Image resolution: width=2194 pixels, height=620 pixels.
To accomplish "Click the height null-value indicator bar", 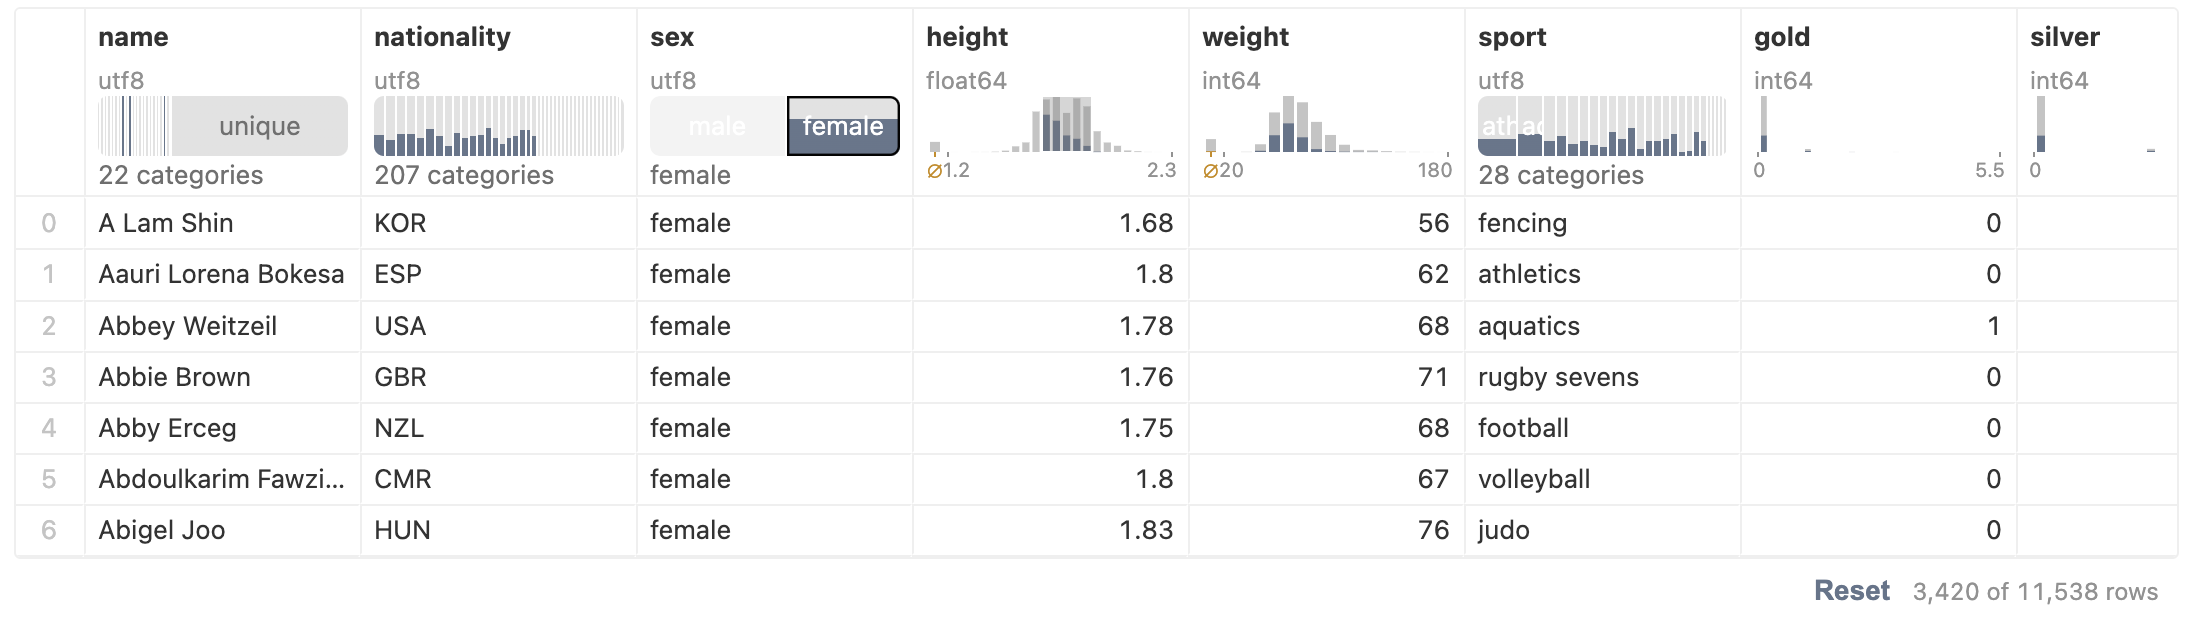I will pyautogui.click(x=935, y=147).
